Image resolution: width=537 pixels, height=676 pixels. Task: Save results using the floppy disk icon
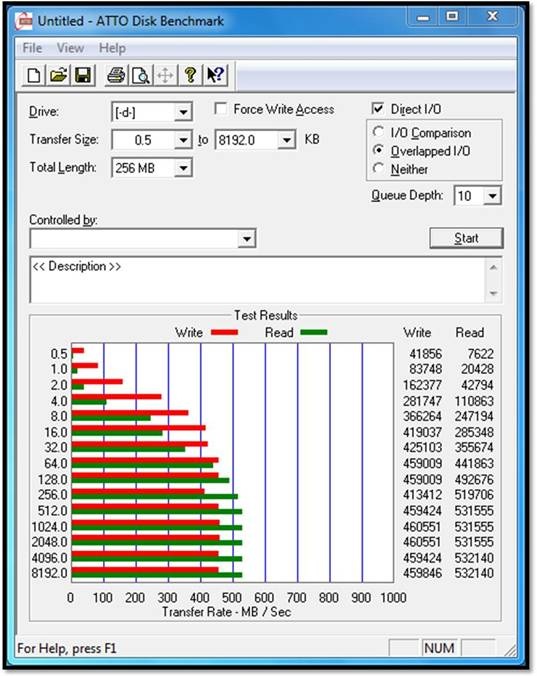coord(83,75)
